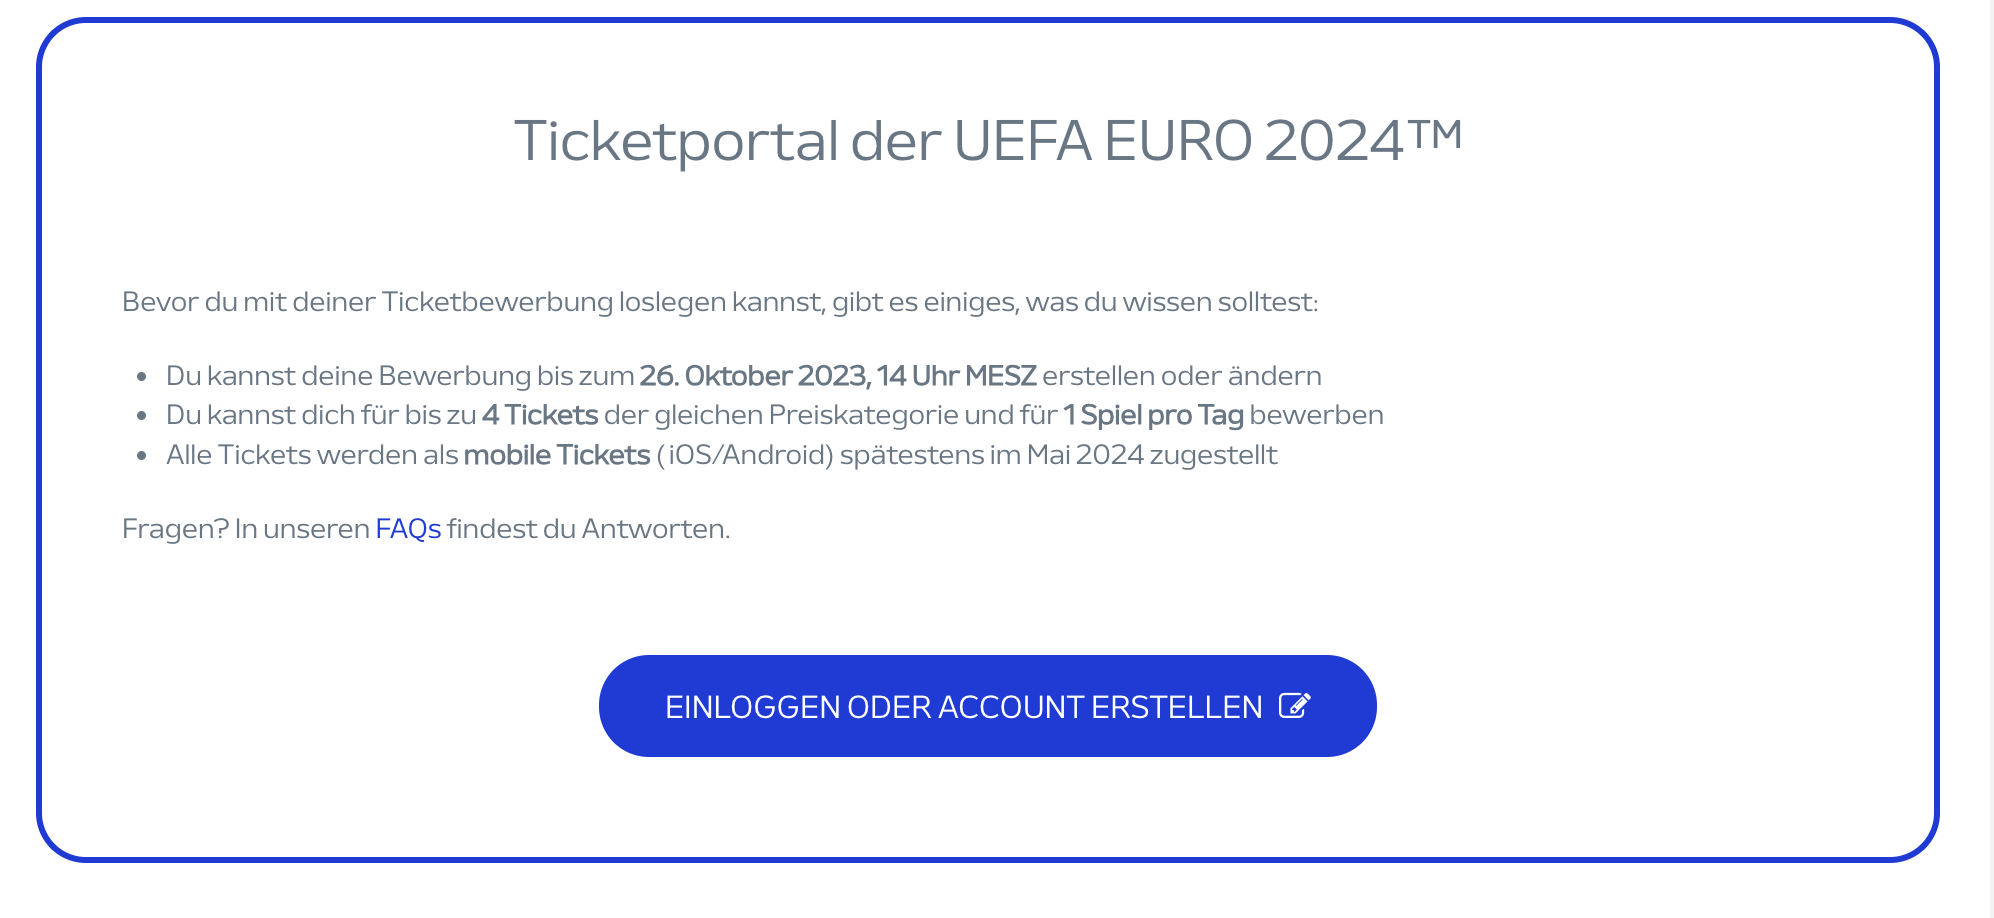The height and width of the screenshot is (918, 1994).
Task: Click the third bullet marker before Alle Tickets
Action: click(x=142, y=456)
